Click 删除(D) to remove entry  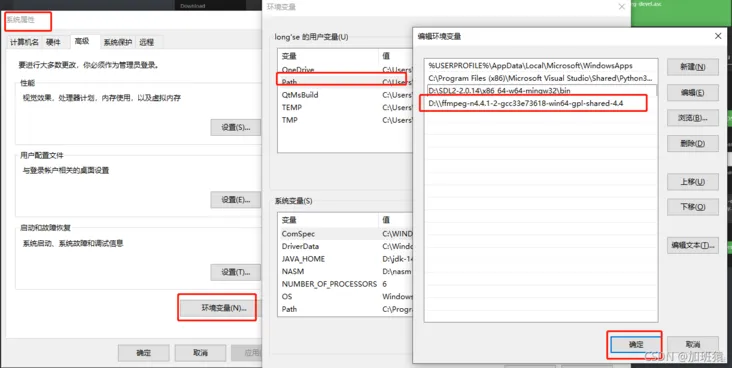point(692,143)
